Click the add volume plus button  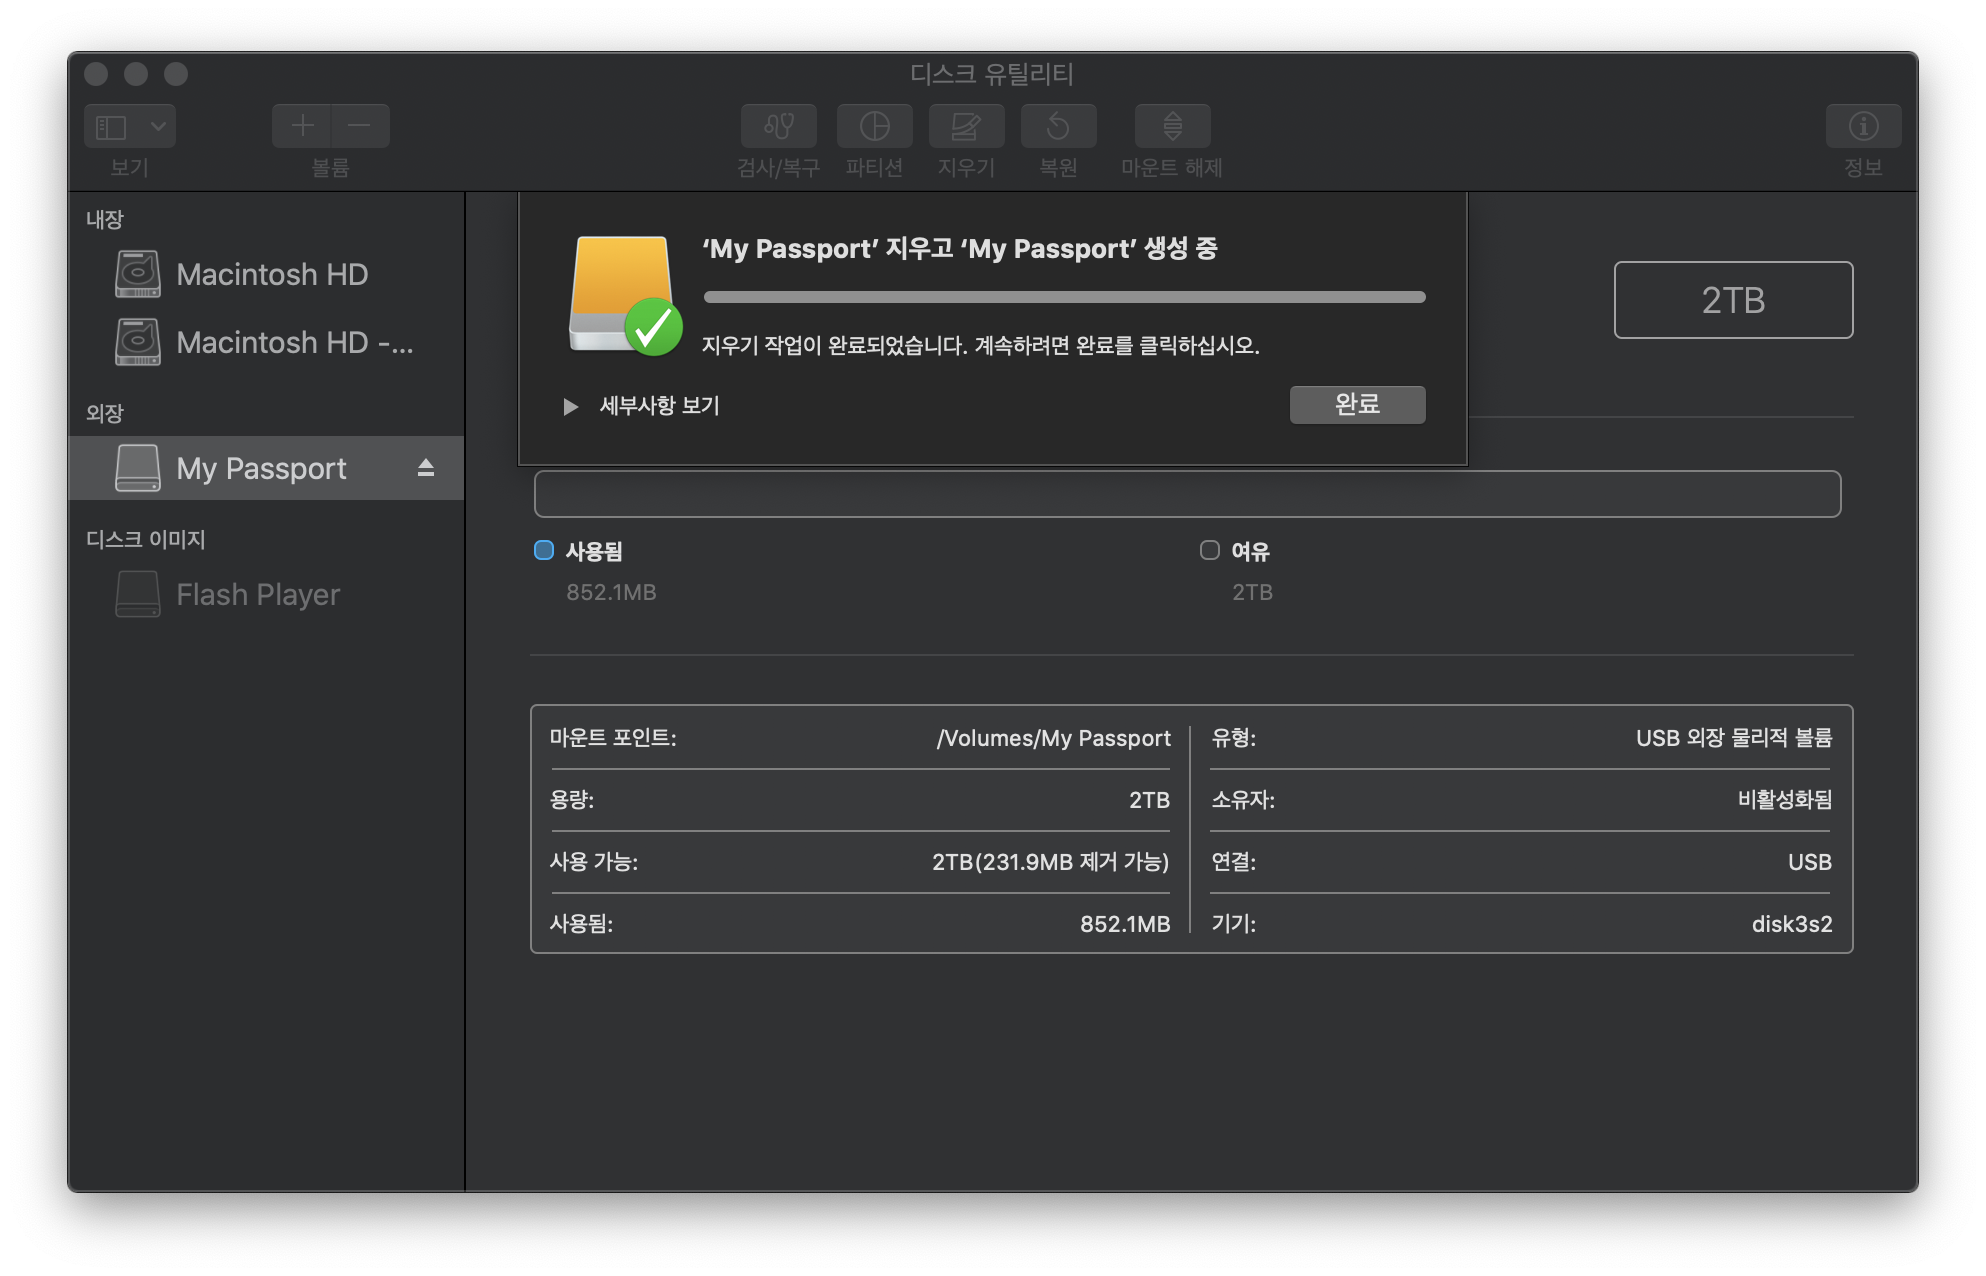302,126
